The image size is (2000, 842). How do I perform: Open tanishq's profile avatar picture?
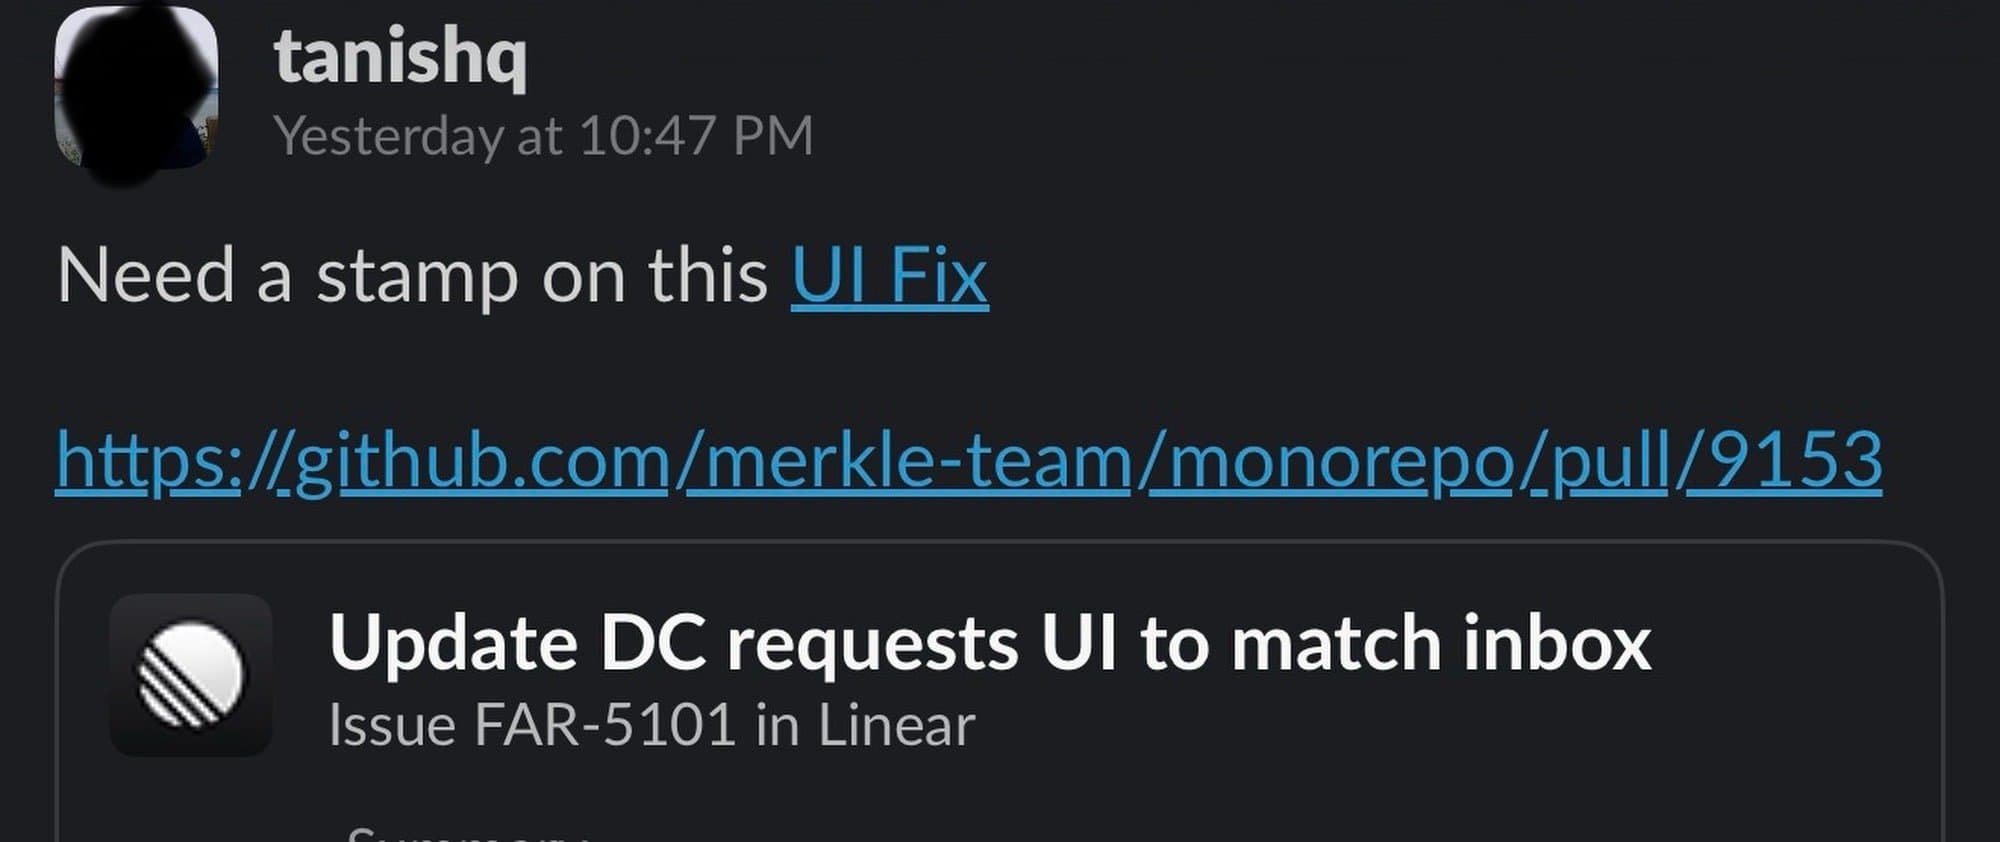click(x=136, y=88)
